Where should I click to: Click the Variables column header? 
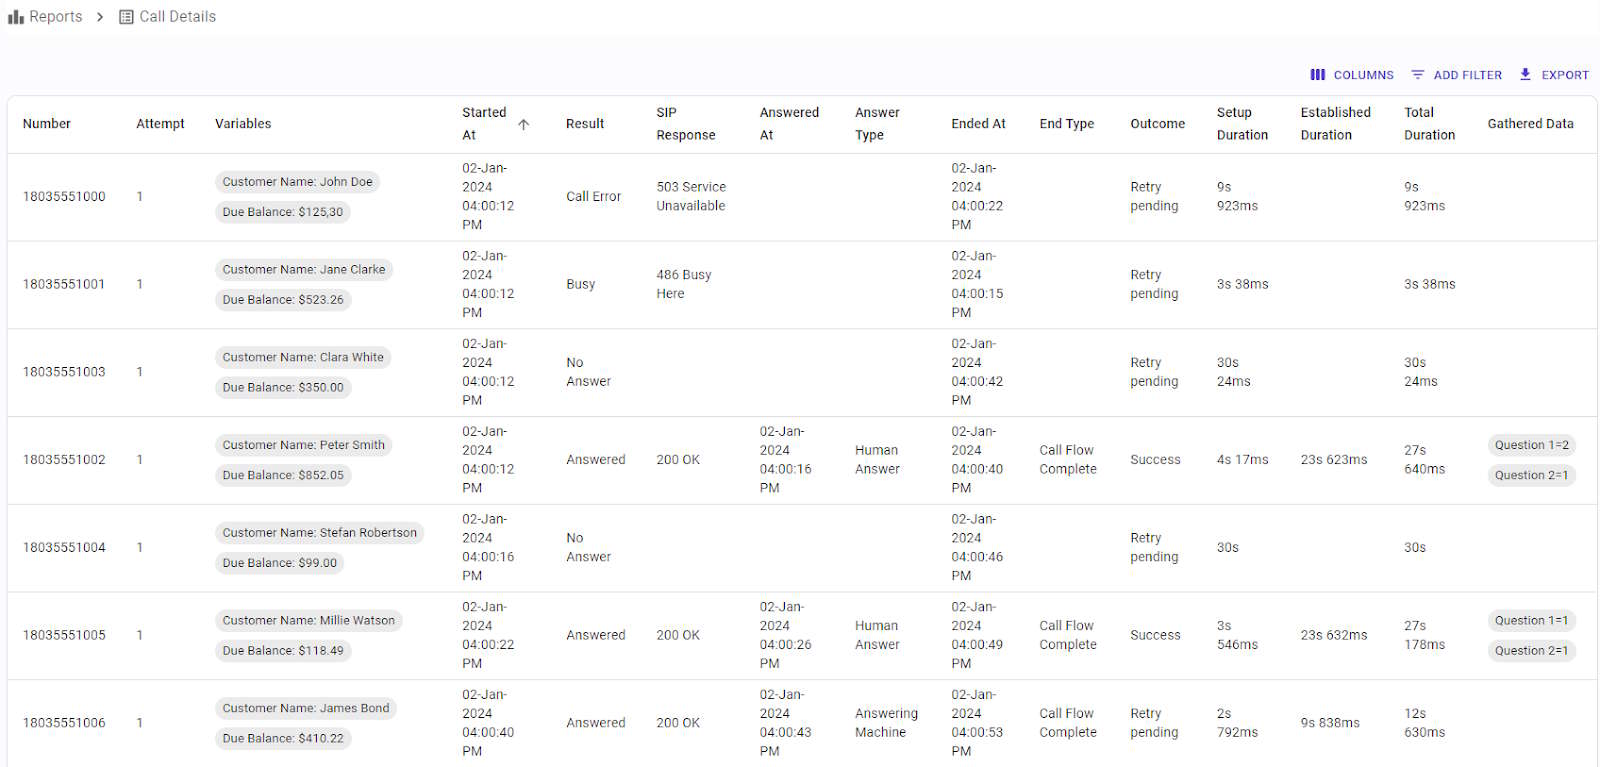pos(243,124)
